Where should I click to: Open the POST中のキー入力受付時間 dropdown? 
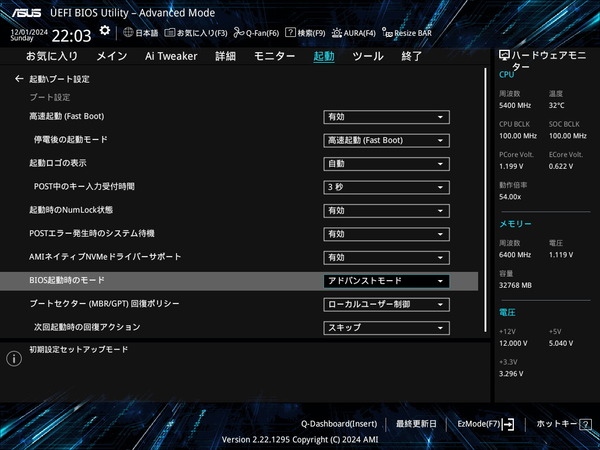click(x=386, y=187)
